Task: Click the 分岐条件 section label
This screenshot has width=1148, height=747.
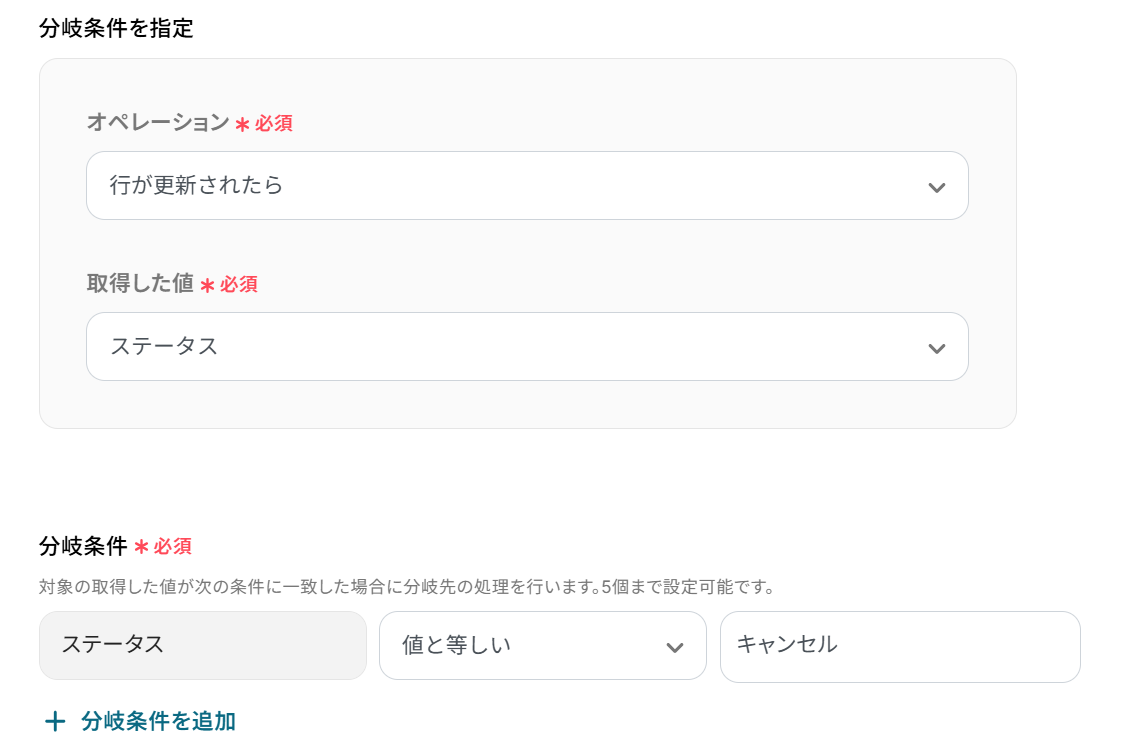Action: (83, 546)
